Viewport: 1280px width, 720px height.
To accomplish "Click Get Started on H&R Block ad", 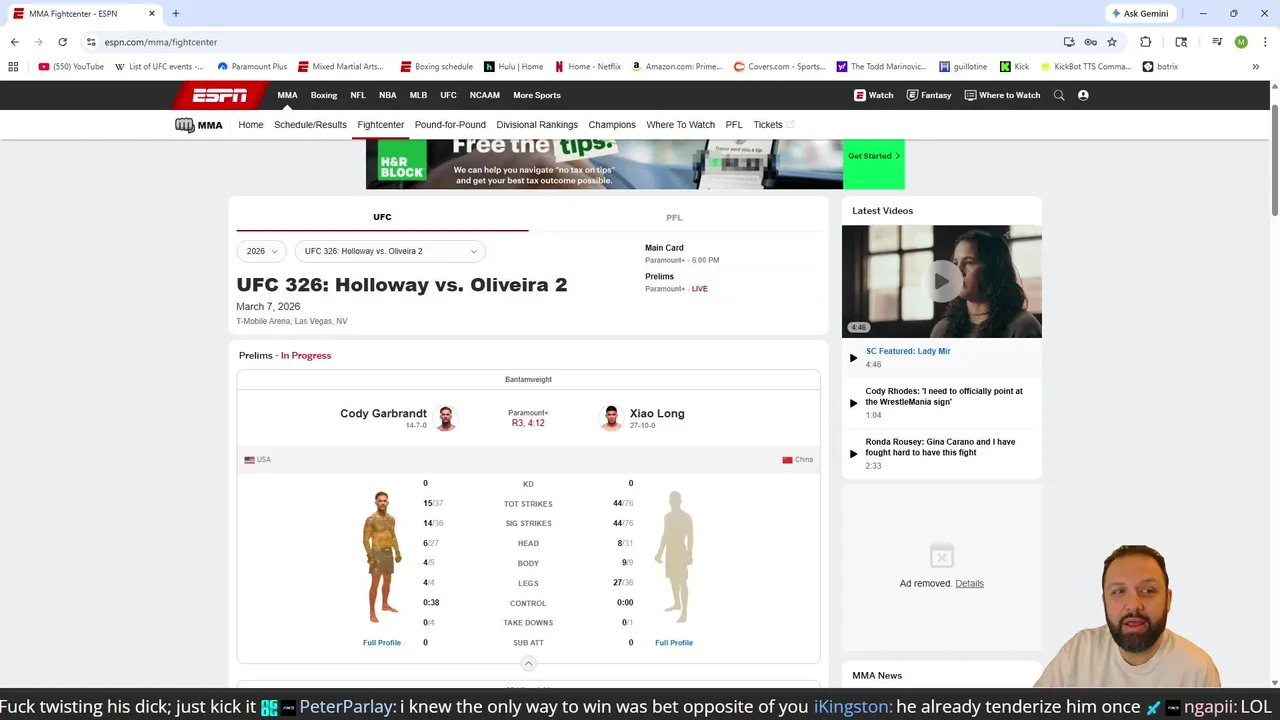I will tap(874, 156).
